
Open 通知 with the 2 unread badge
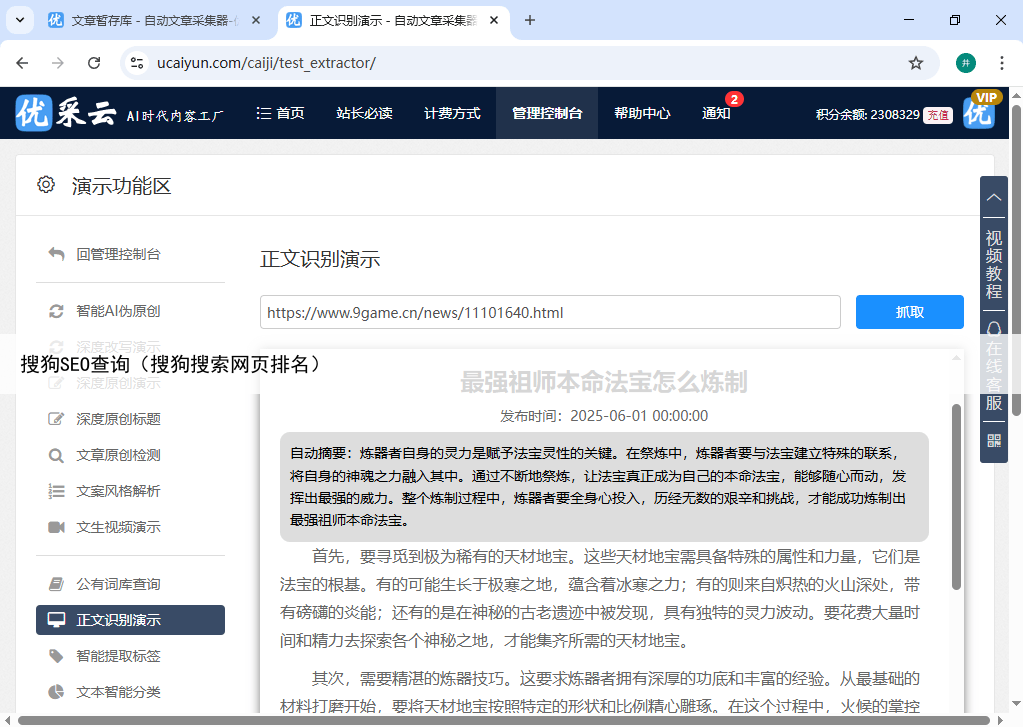coord(716,113)
